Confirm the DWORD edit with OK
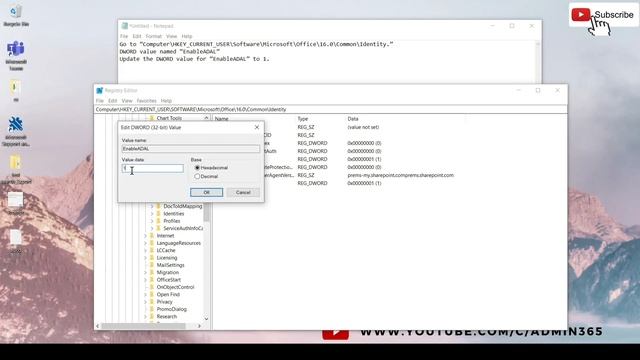 207,192
